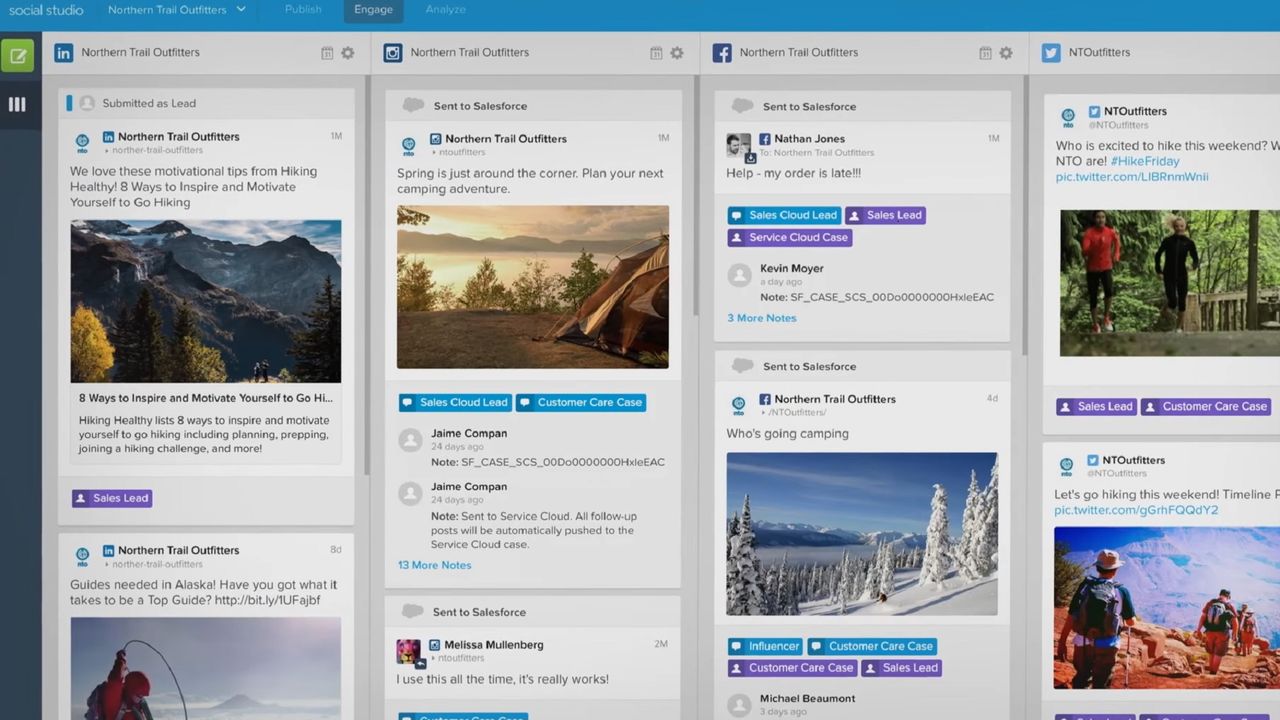
Task: Click Influencer label on Facebook camping post
Action: [x=765, y=646]
